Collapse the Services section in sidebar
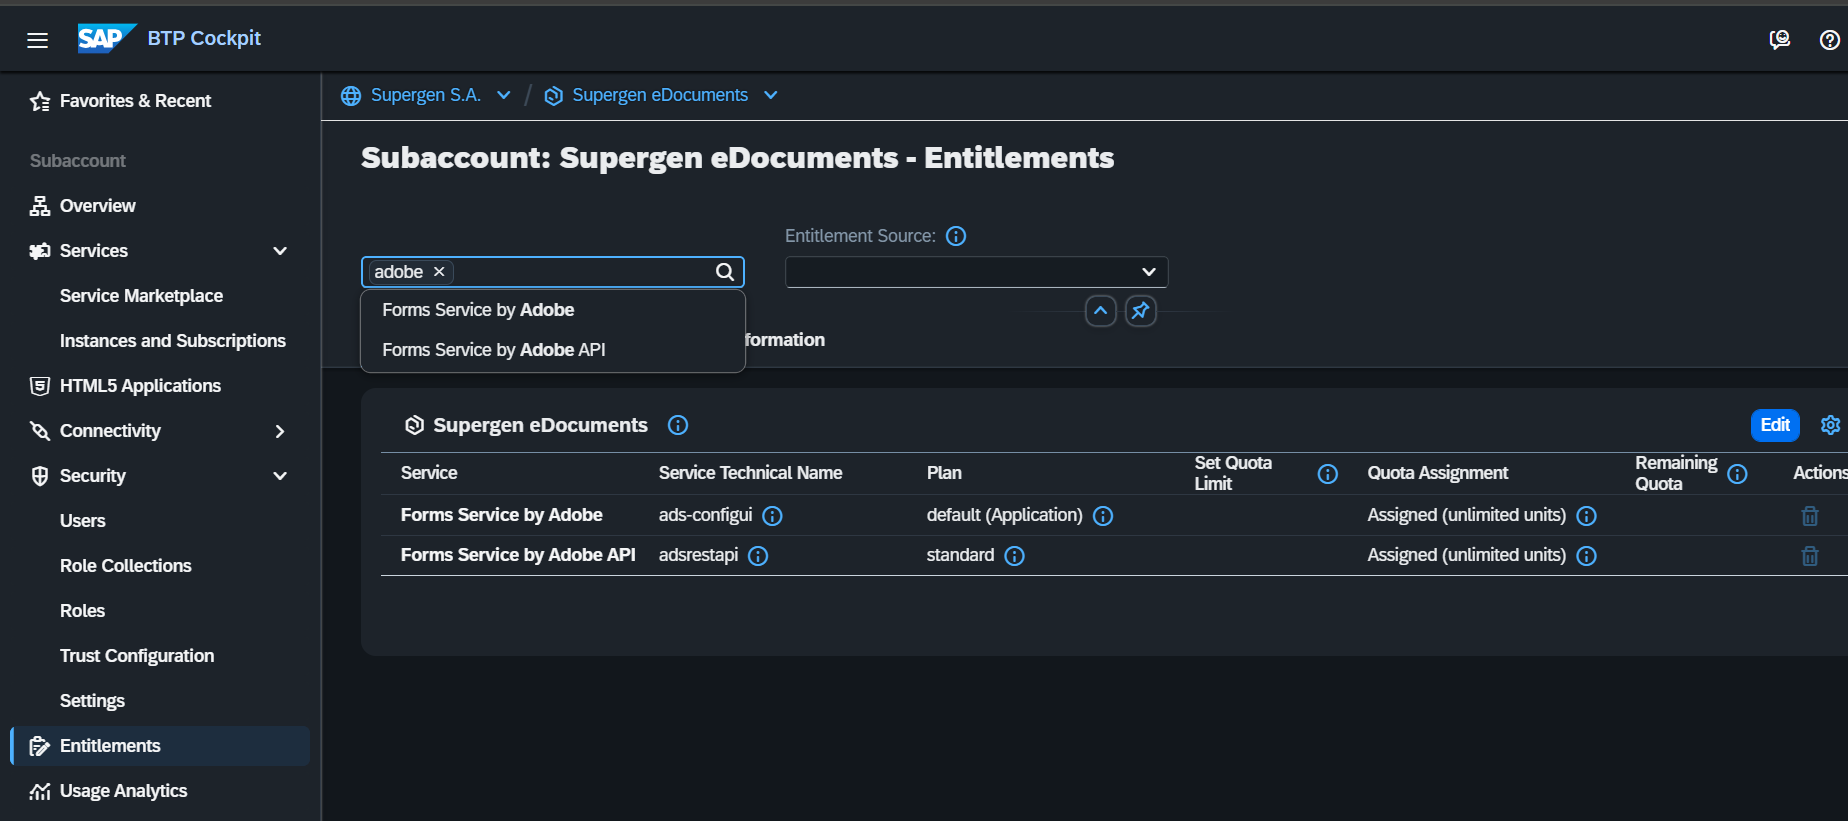The height and width of the screenshot is (821, 1848). 280,251
